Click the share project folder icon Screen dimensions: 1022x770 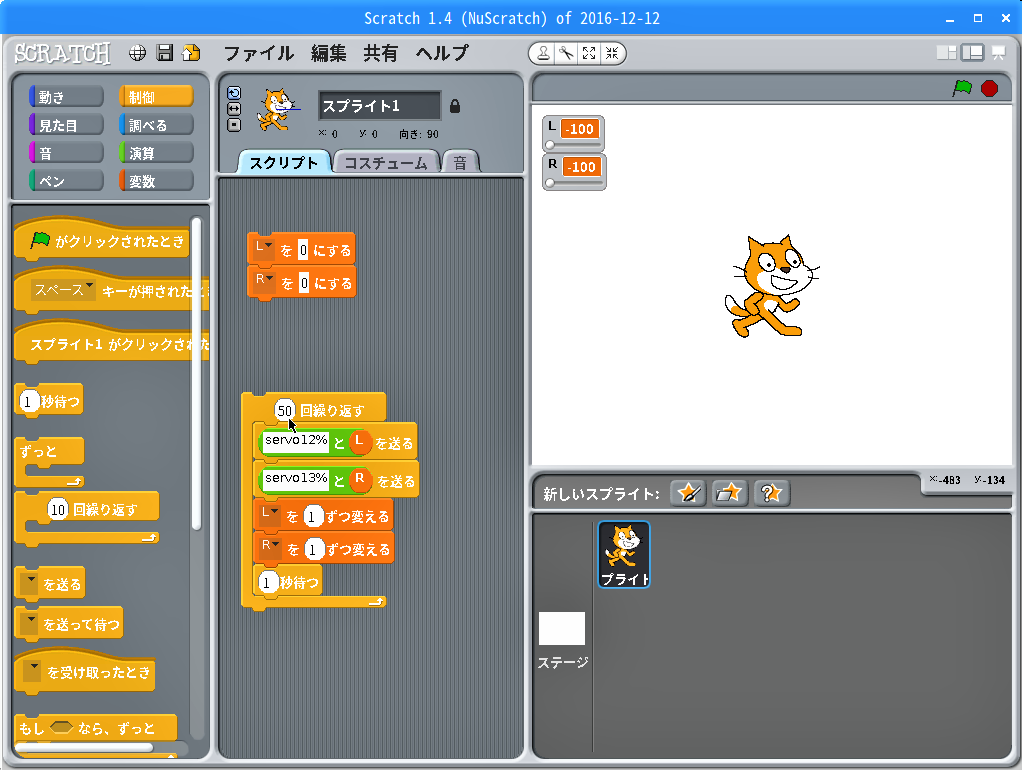point(192,53)
